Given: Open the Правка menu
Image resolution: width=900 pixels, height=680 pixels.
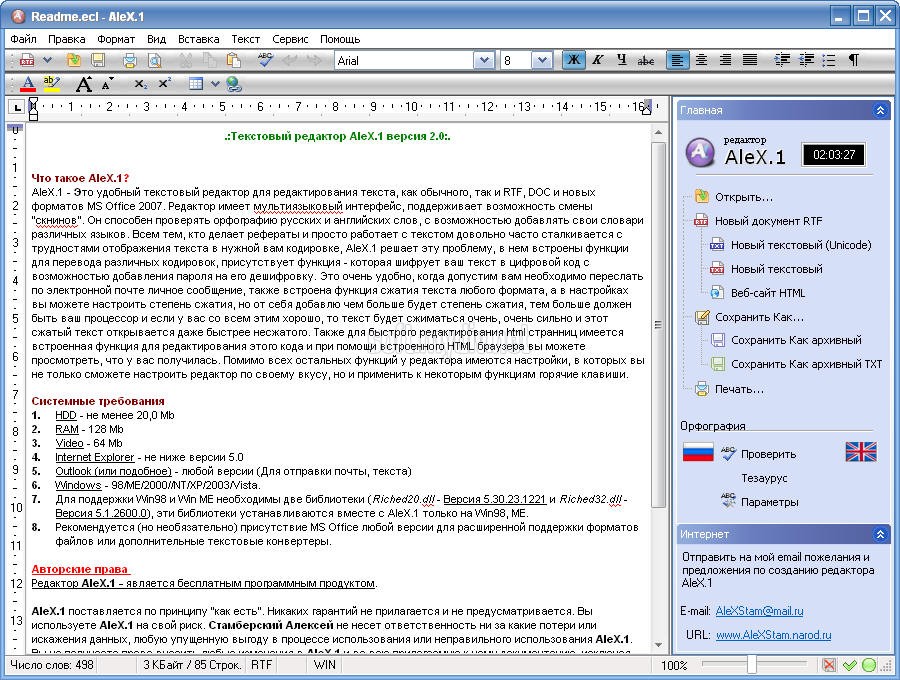Looking at the screenshot, I should tap(67, 39).
